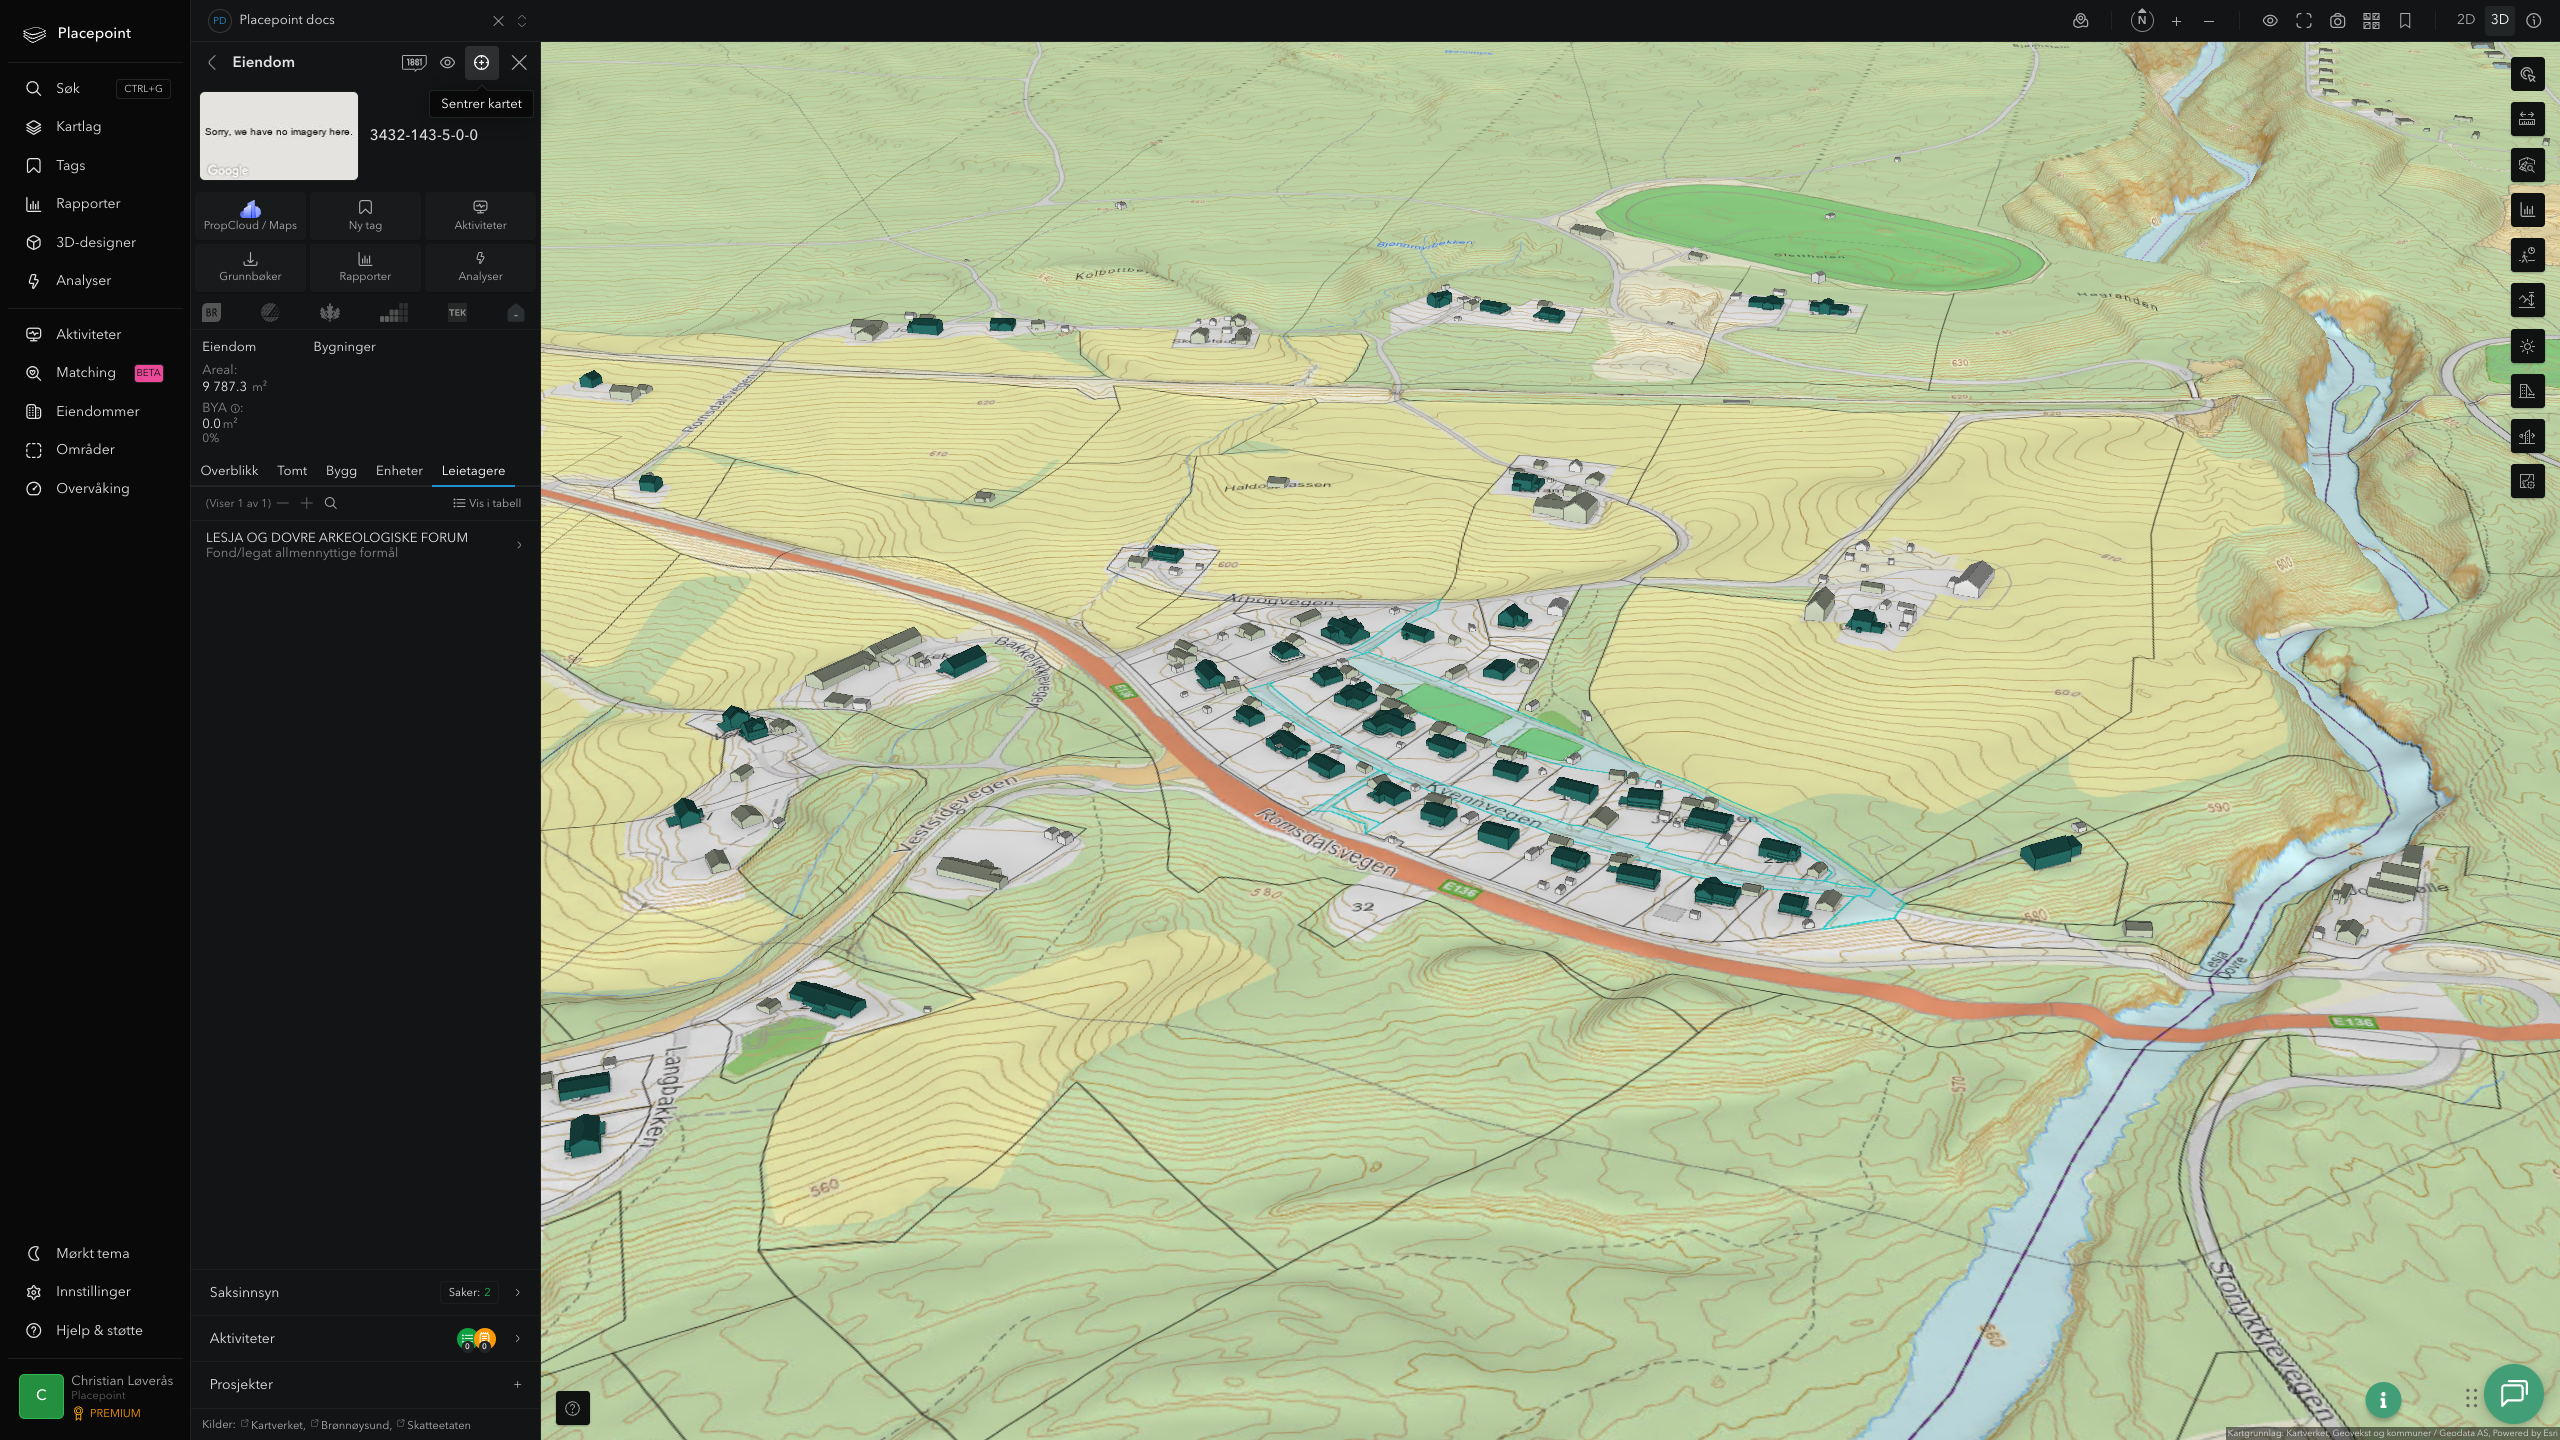Switch to the Overblikk tab
The height and width of the screenshot is (1440, 2560).
click(x=229, y=471)
